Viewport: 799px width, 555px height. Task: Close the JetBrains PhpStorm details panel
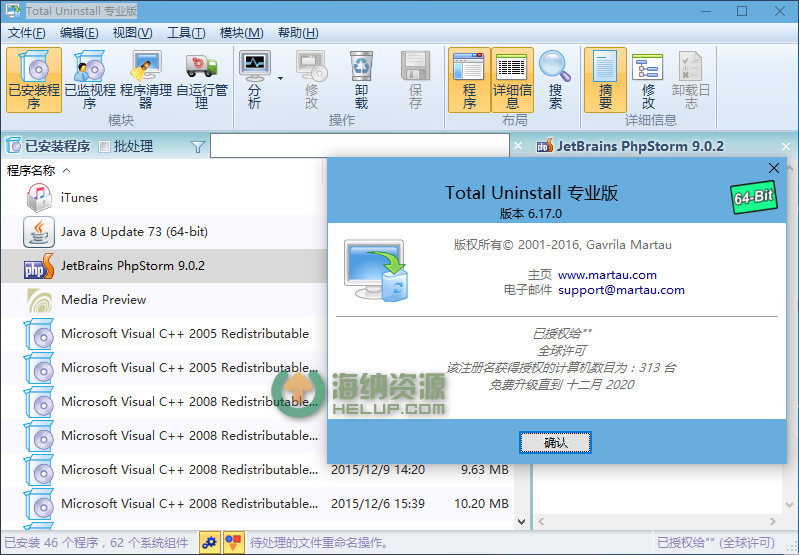pyautogui.click(x=786, y=146)
